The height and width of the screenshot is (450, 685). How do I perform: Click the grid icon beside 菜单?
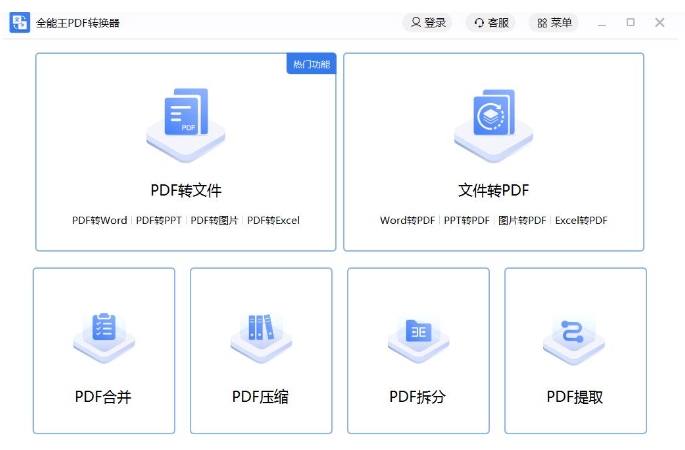click(x=542, y=23)
